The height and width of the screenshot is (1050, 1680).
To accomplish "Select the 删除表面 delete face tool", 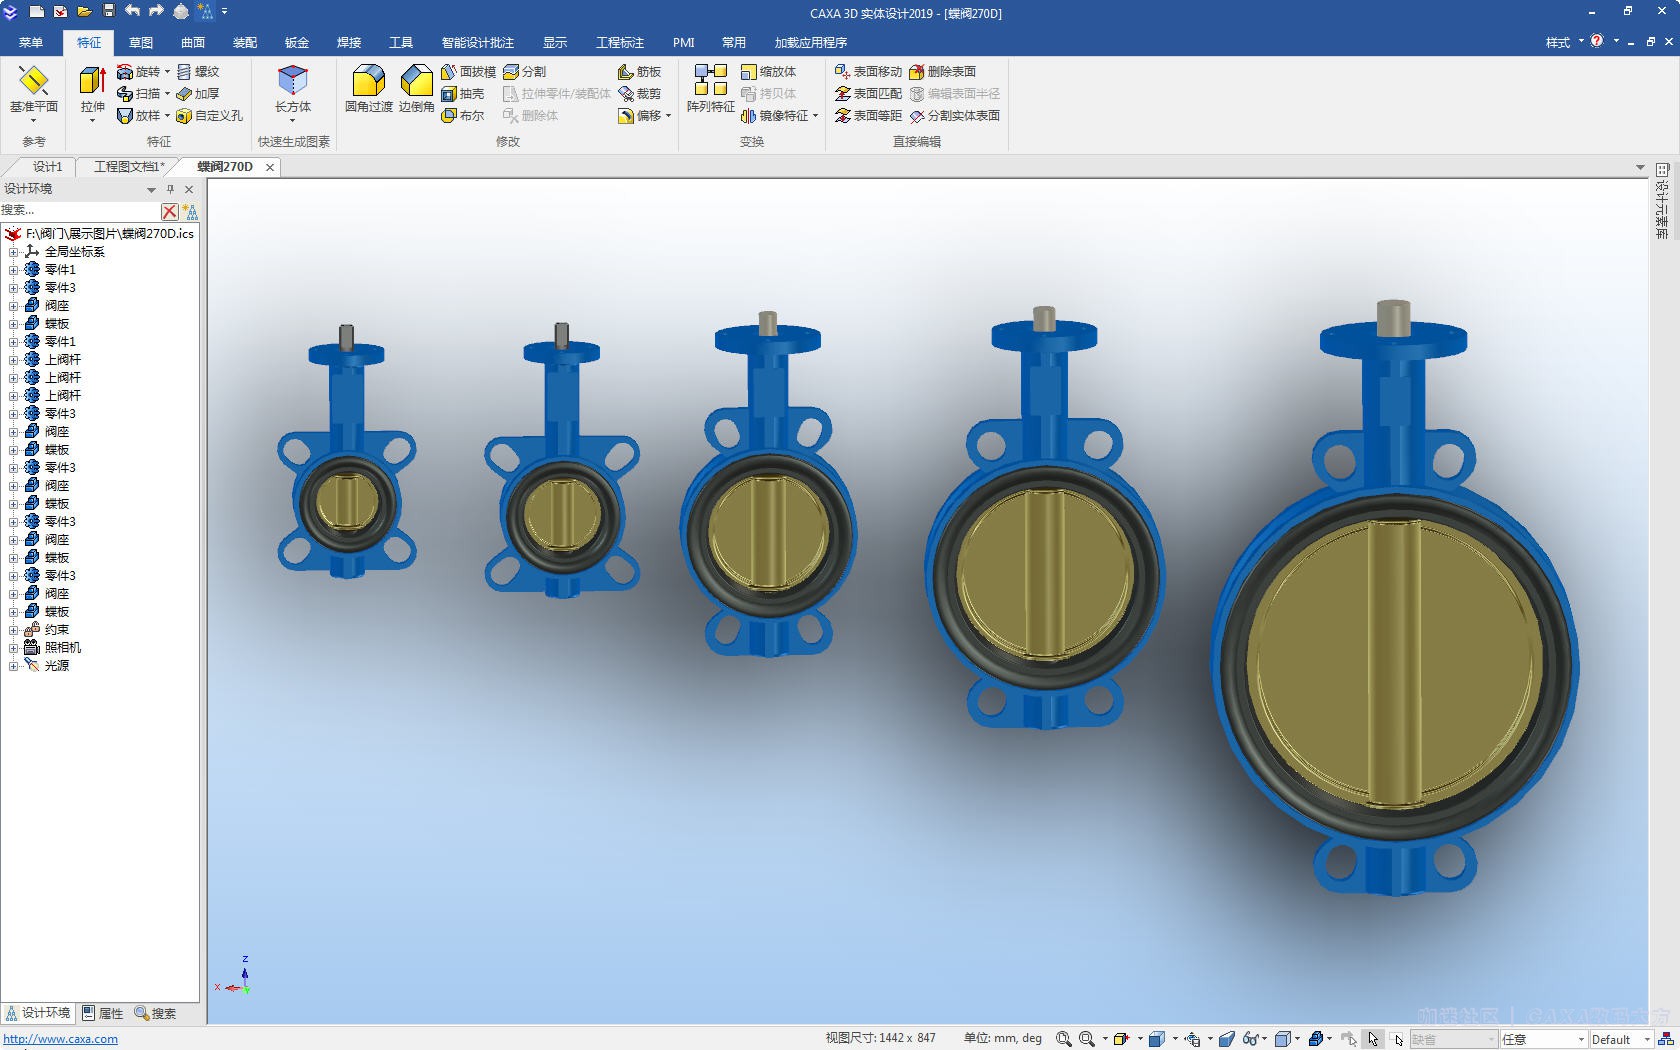I will 943,72.
